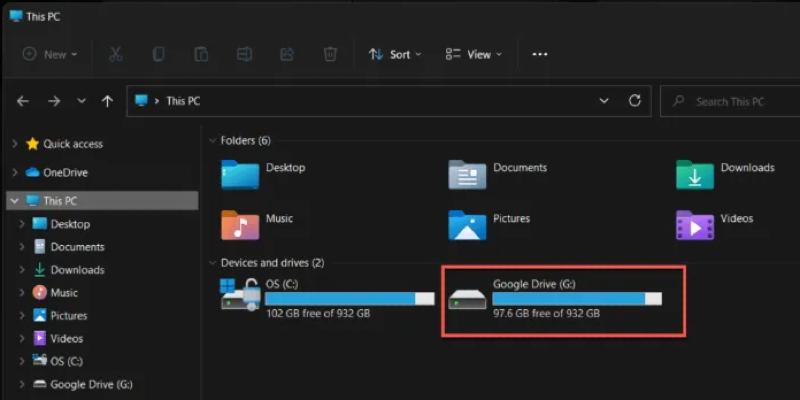Open the View dropdown menu

474,54
